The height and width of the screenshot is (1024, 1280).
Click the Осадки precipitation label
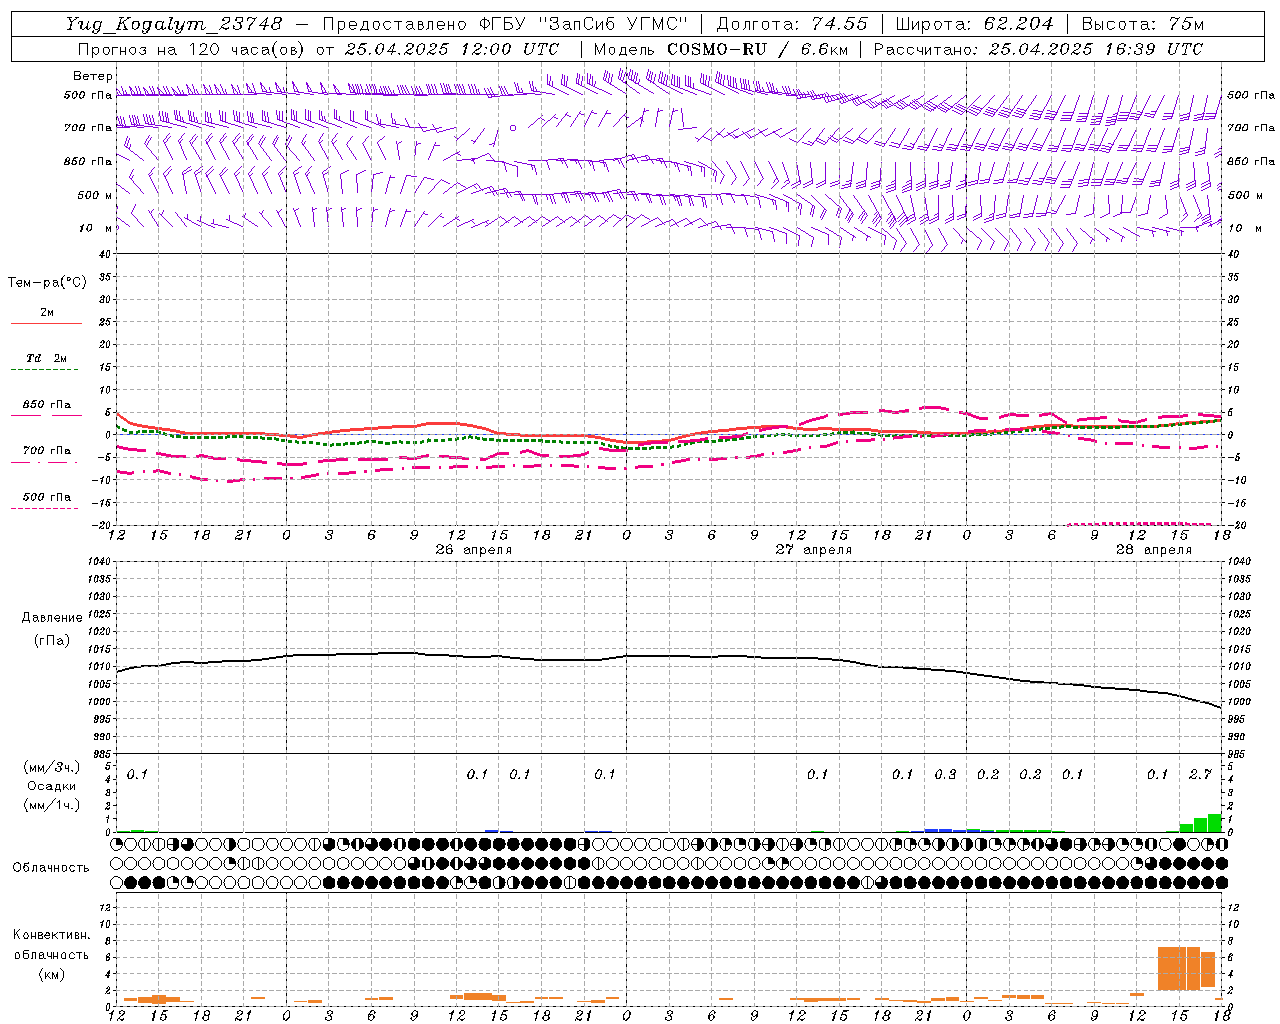tap(51, 786)
